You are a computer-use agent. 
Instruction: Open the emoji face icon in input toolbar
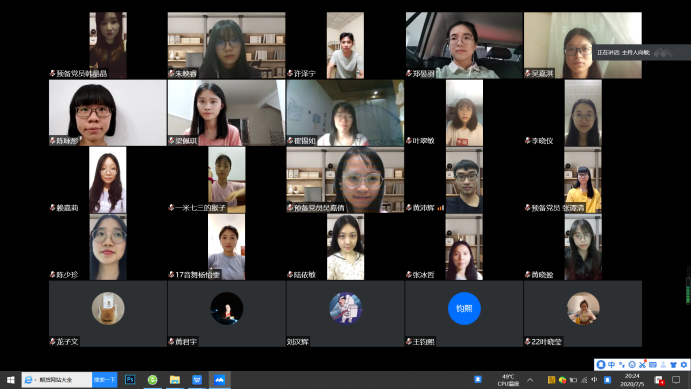[632, 365]
